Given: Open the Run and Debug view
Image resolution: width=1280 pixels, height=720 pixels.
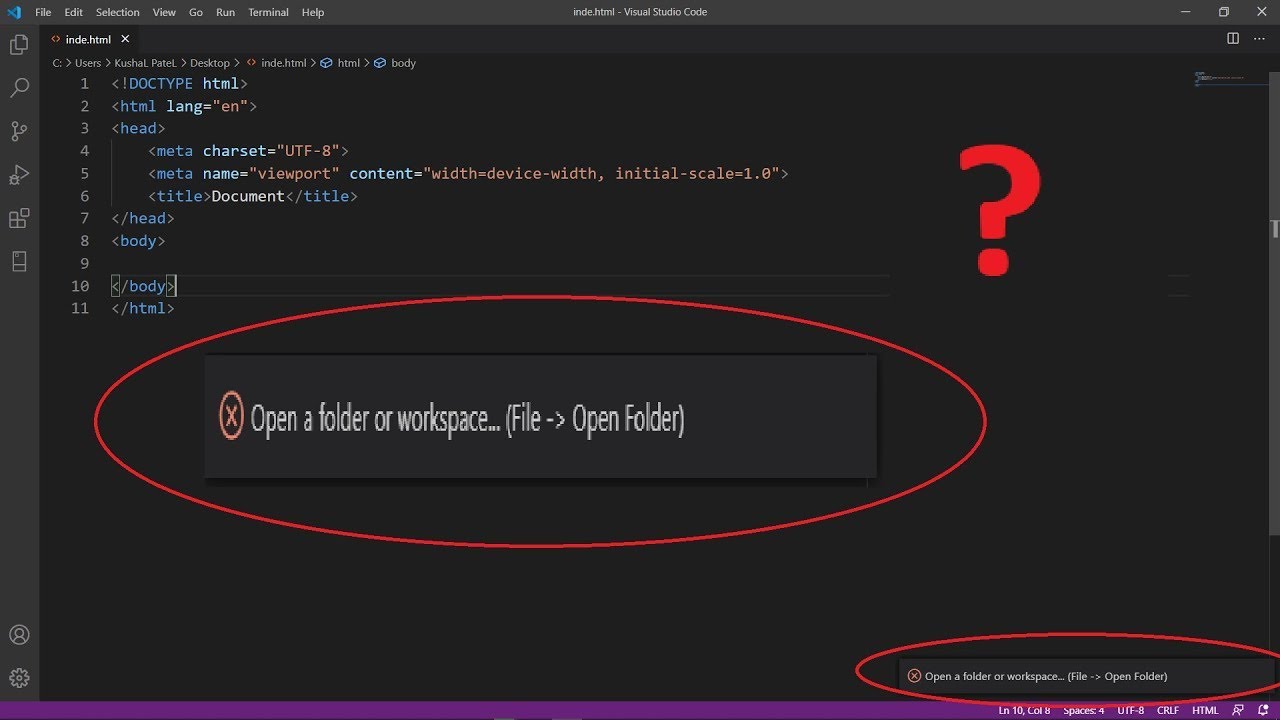Looking at the screenshot, I should (x=19, y=175).
